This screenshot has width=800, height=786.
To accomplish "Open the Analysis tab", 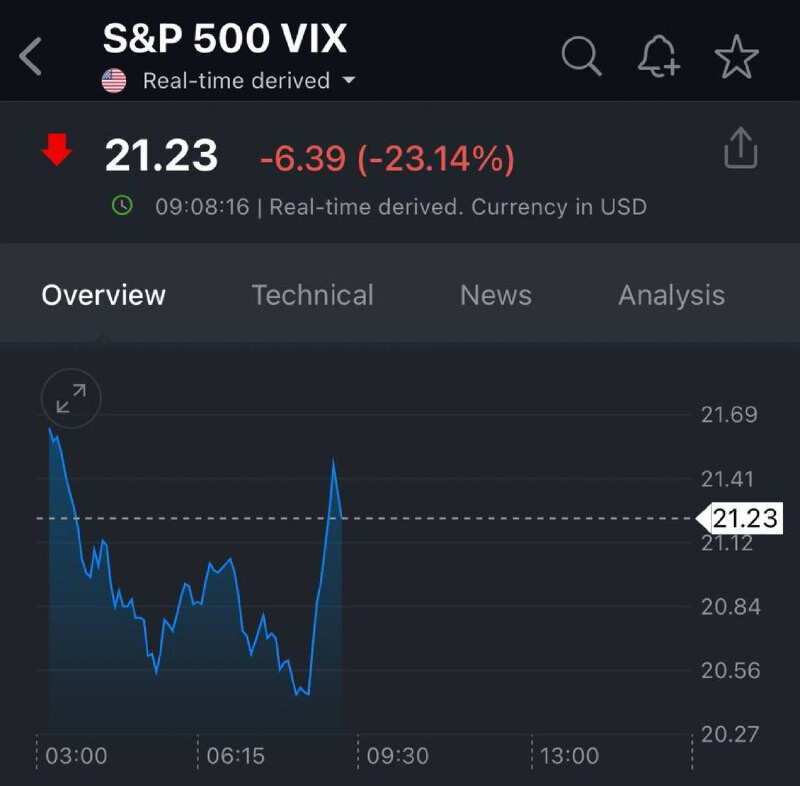I will tap(671, 295).
